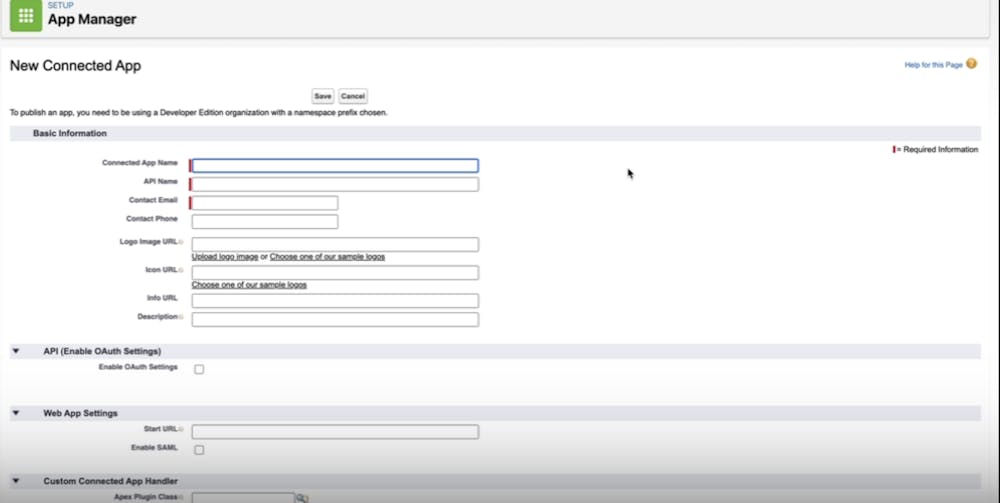Select the Contact Phone field

click(265, 222)
